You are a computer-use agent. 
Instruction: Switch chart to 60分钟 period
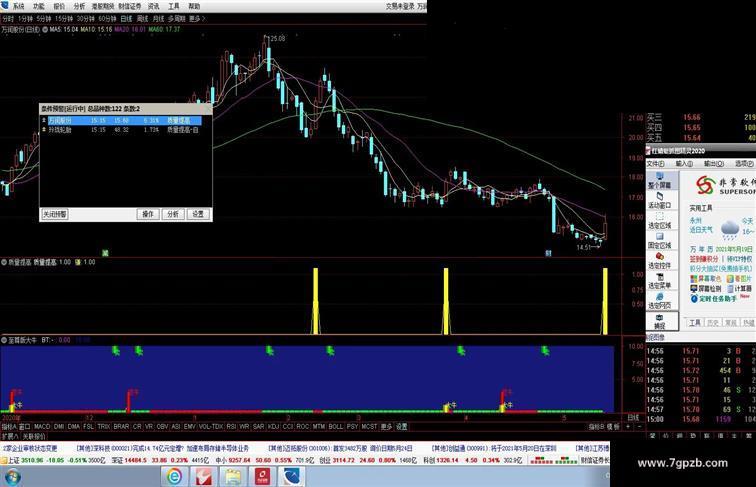pos(108,19)
